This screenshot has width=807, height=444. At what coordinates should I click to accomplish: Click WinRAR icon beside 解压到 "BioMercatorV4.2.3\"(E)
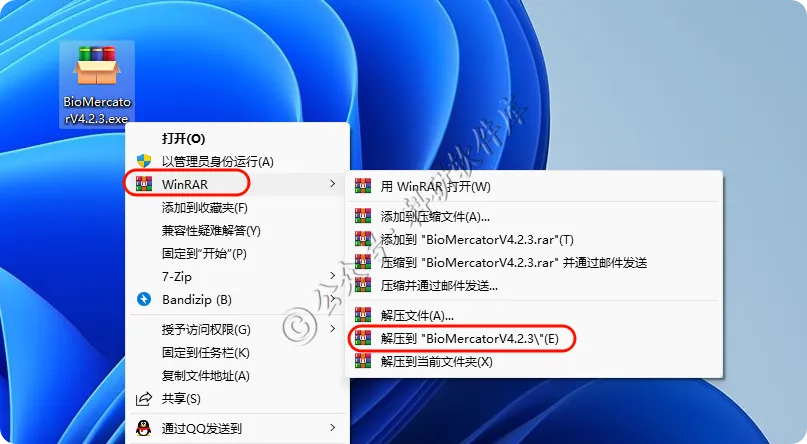click(363, 338)
